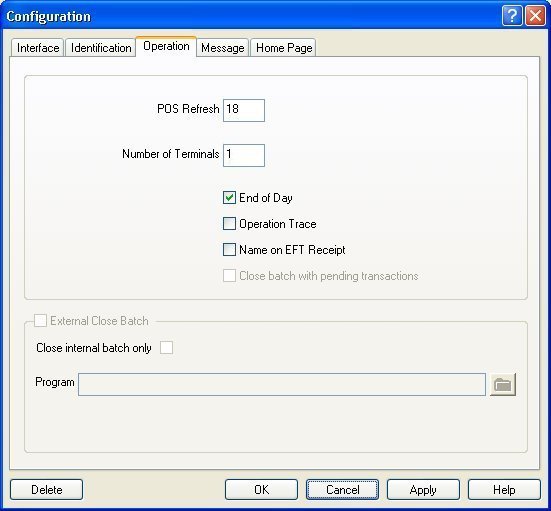551x511 pixels.
Task: Select the Operation tab
Action: coord(166,46)
